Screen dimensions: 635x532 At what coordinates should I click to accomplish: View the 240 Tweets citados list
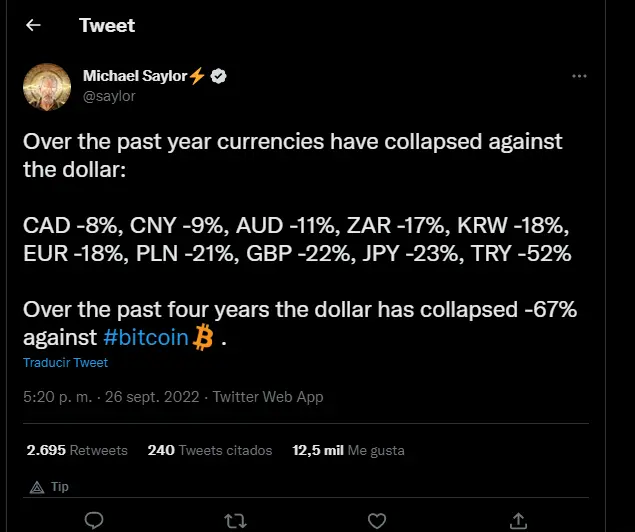pyautogui.click(x=210, y=450)
